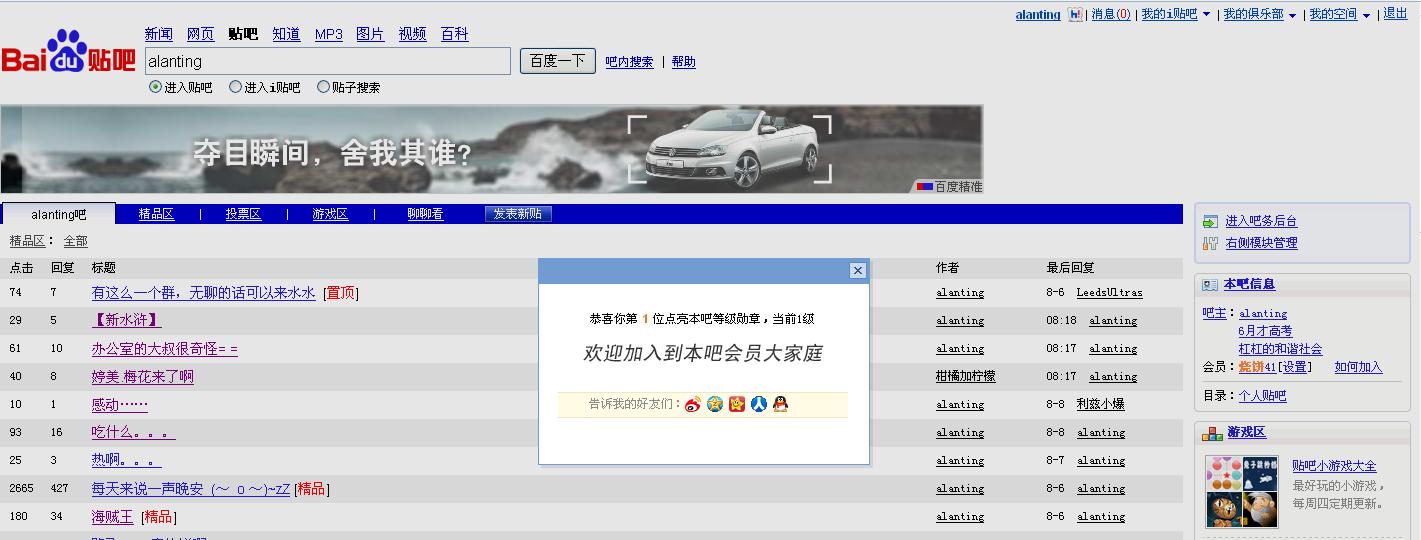Click the 百度一下 search button
Screen dimensions: 1421x540
click(x=558, y=61)
